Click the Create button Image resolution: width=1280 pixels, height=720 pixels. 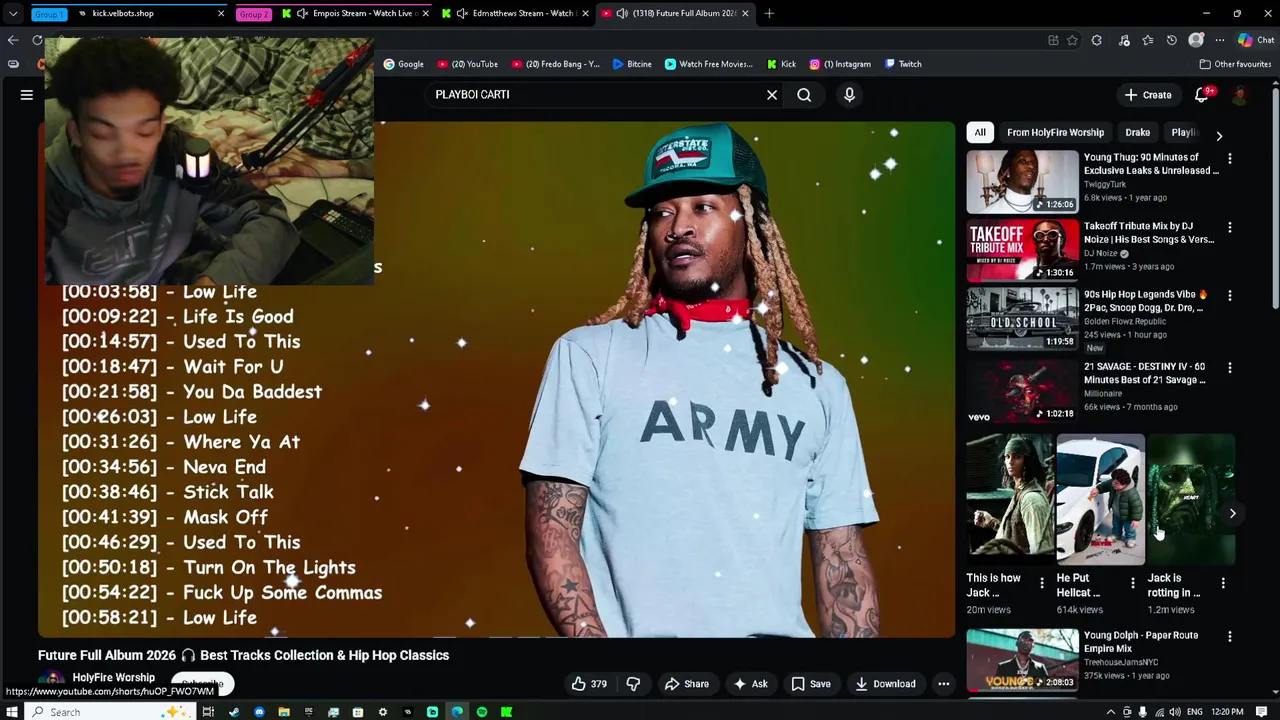1148,95
